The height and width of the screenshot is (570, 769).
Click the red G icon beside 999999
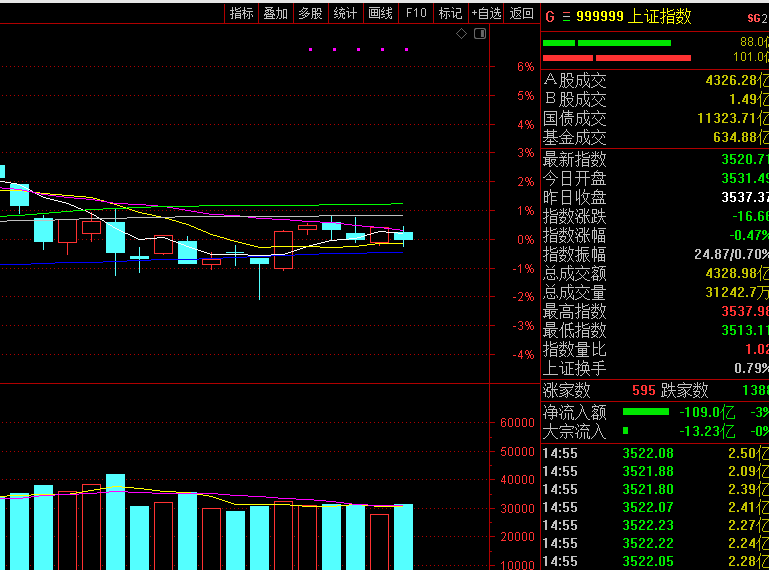point(550,17)
